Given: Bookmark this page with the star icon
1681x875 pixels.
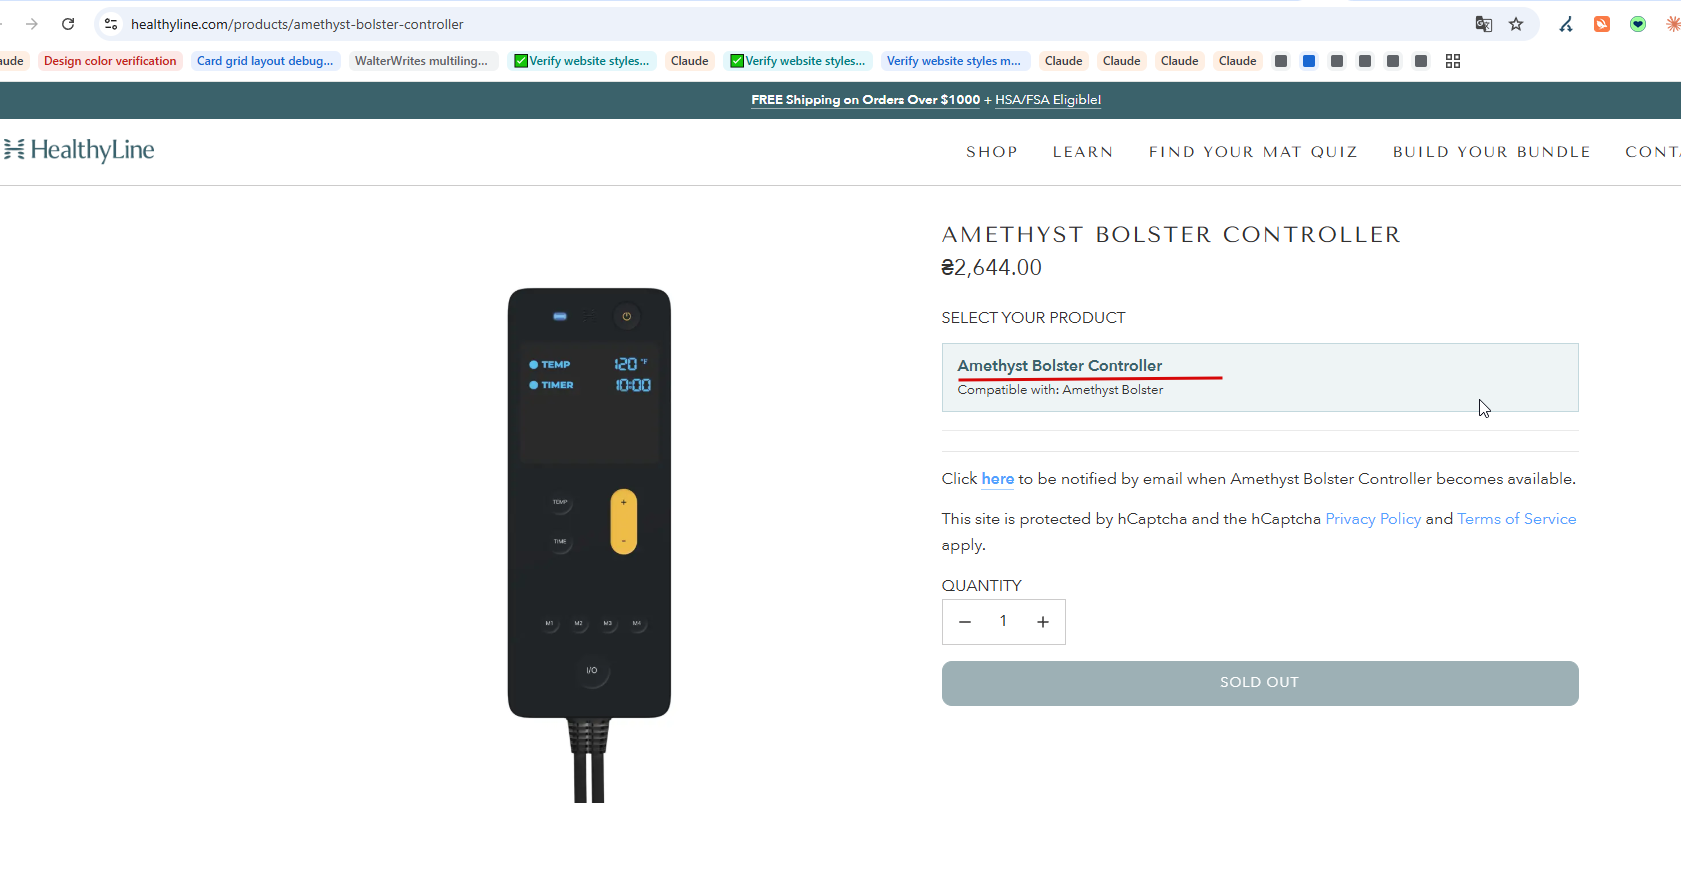Looking at the screenshot, I should click(x=1516, y=24).
